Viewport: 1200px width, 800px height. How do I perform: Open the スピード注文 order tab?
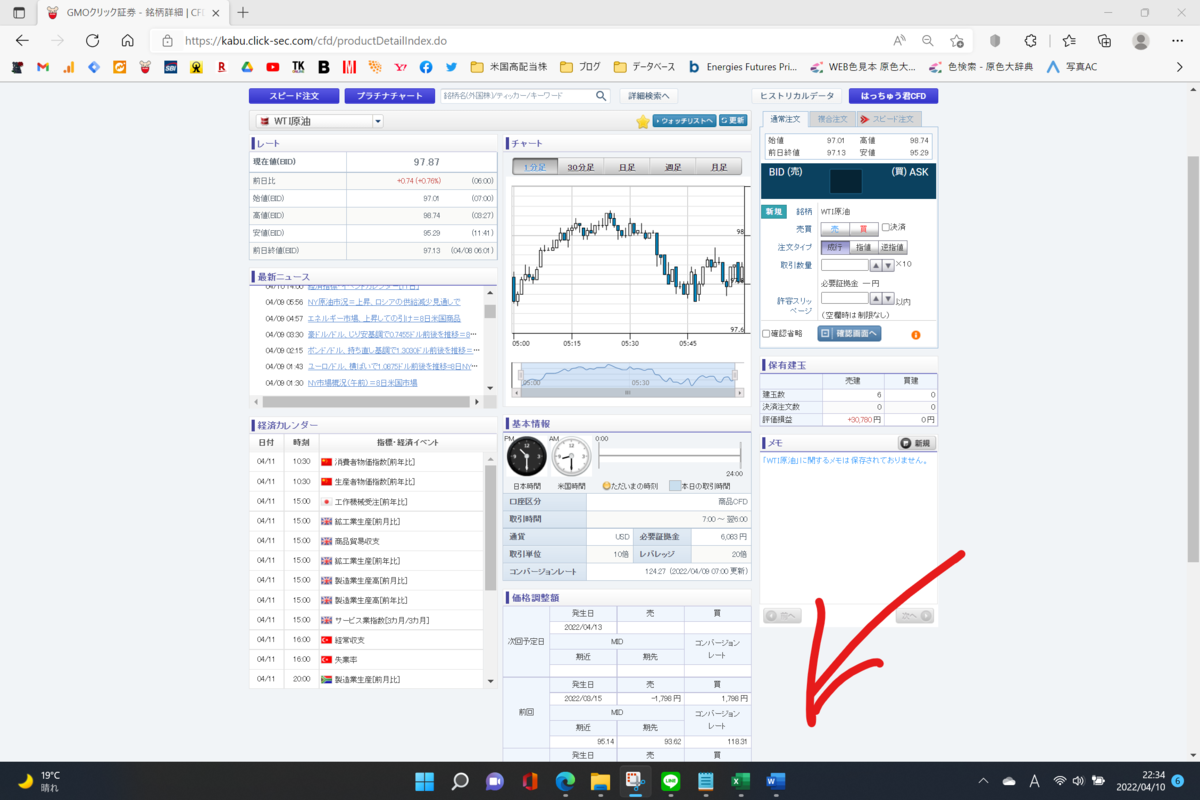[x=887, y=119]
